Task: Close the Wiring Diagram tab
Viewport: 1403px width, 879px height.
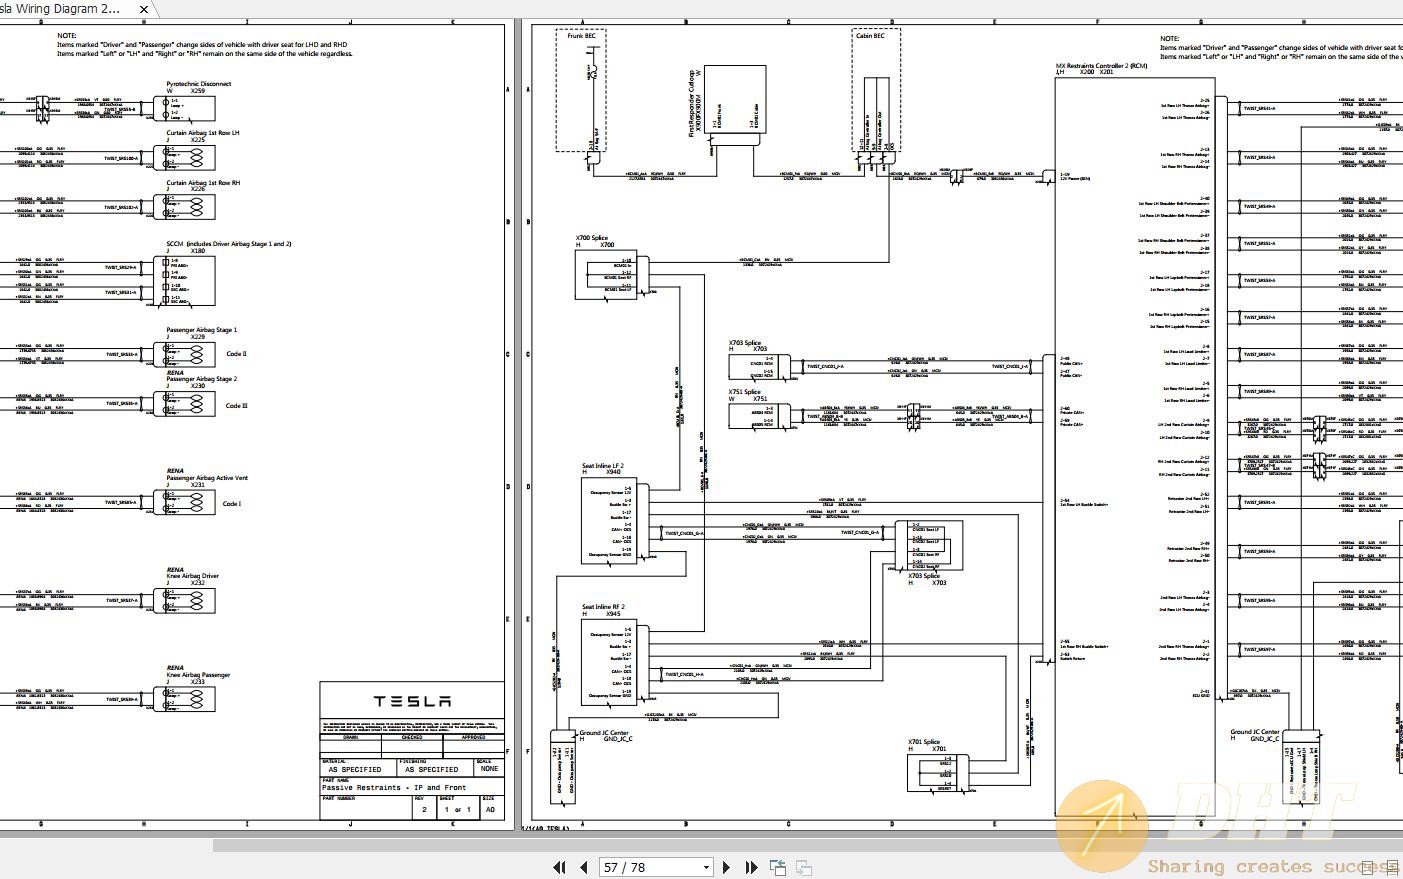Action: coord(144,10)
